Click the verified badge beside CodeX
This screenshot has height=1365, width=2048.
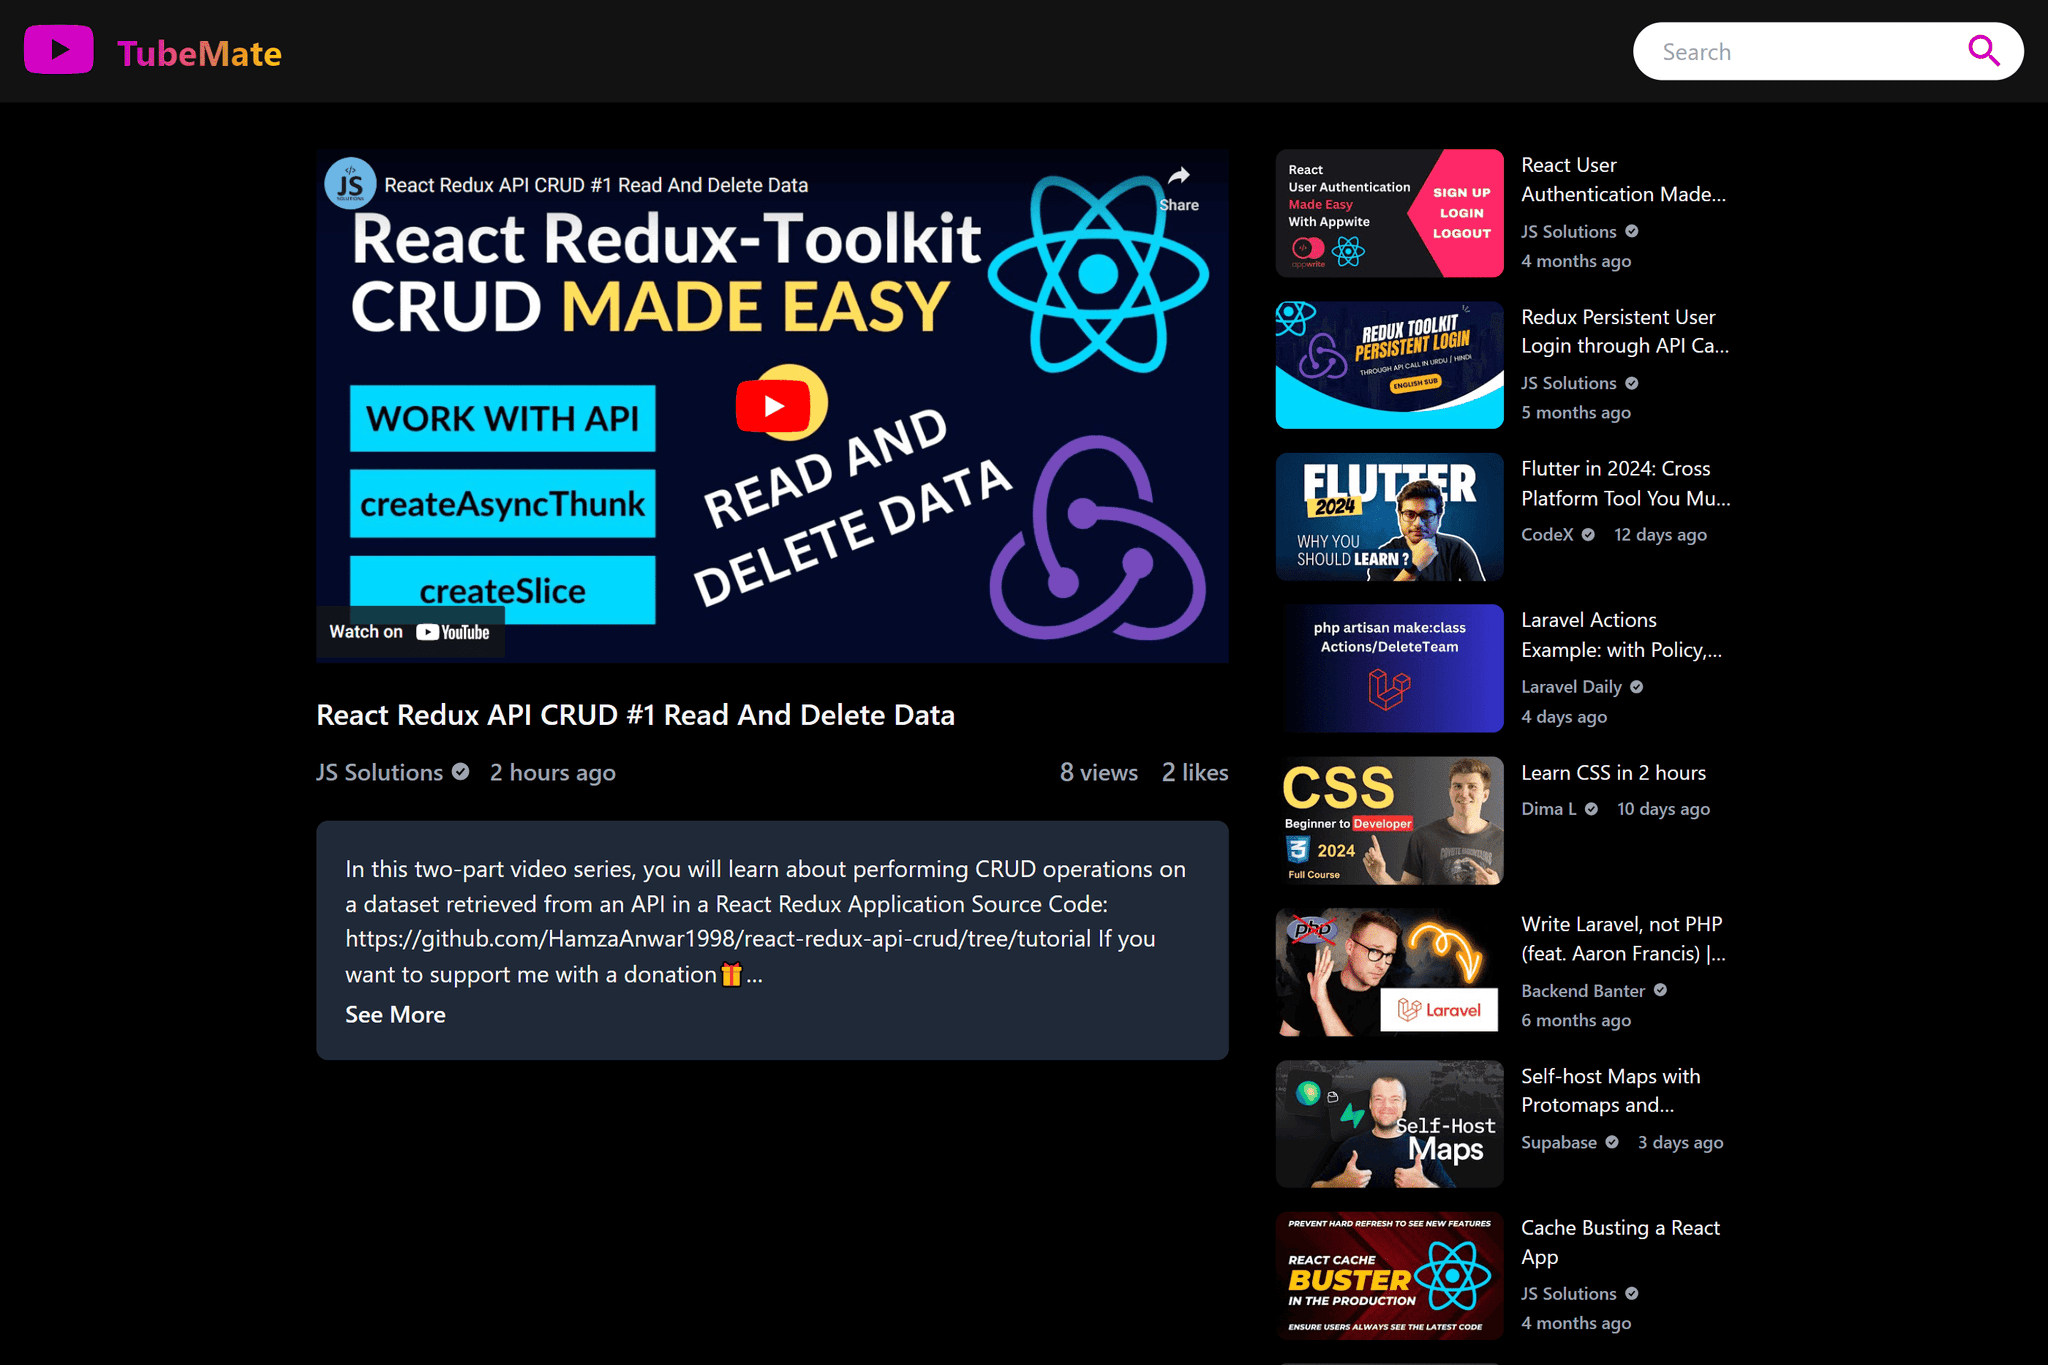pos(1588,535)
